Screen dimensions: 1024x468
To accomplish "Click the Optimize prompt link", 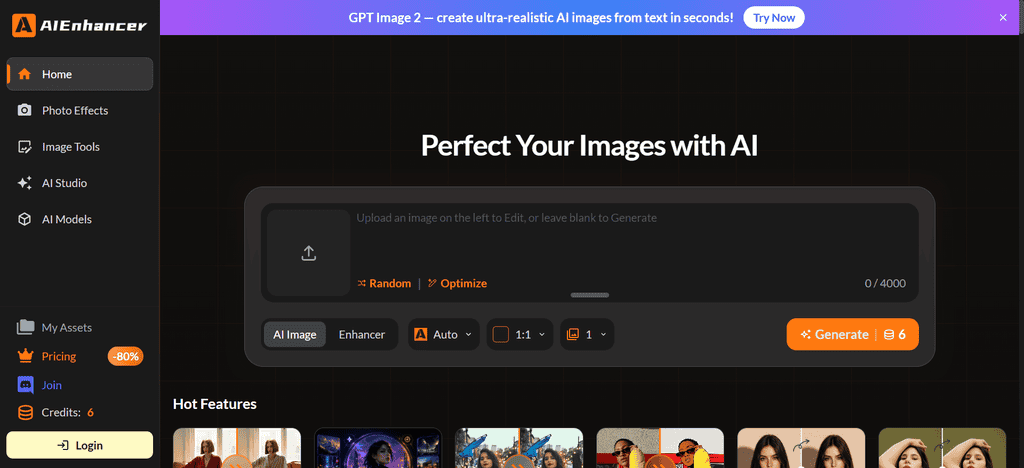I will 457,283.
